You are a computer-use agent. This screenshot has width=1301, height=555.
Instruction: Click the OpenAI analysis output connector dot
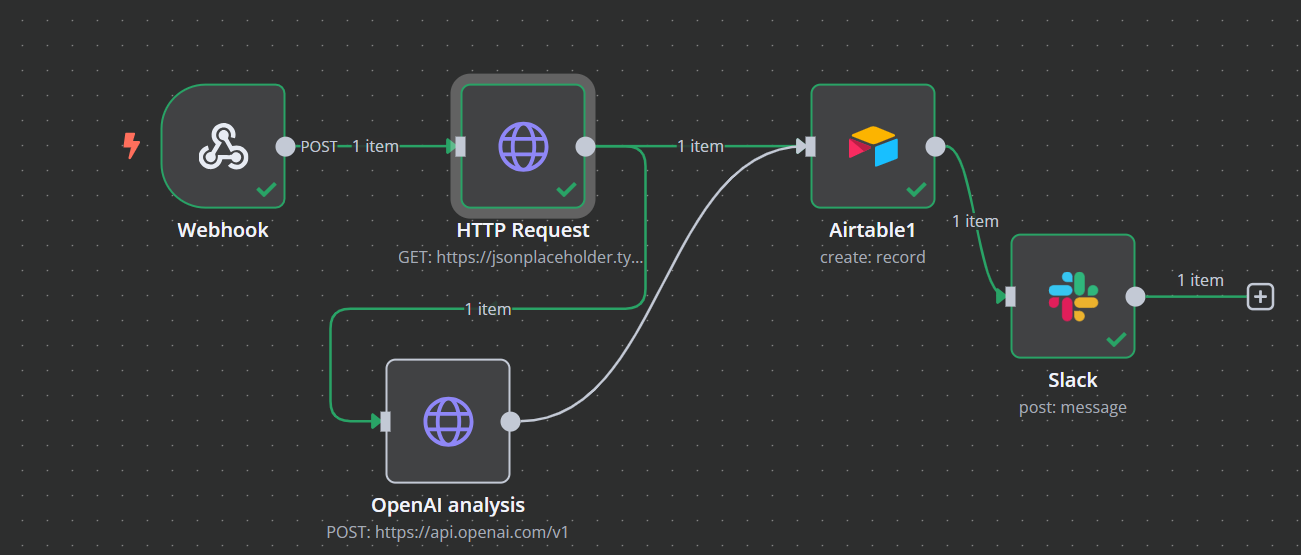tap(510, 421)
